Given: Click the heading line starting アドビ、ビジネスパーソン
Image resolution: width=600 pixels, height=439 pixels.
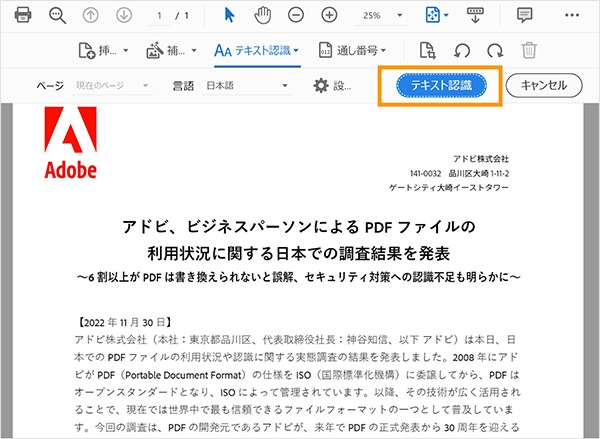Looking at the screenshot, I should (x=298, y=226).
